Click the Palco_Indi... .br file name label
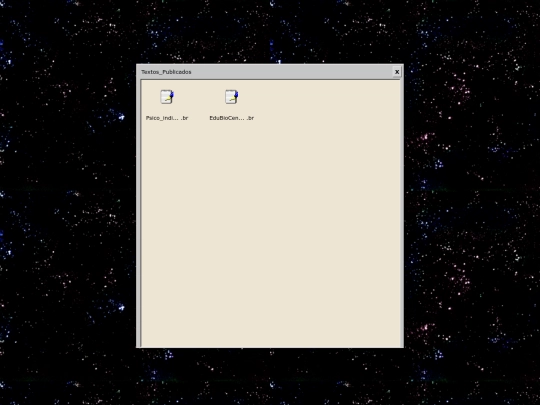 coord(167,118)
